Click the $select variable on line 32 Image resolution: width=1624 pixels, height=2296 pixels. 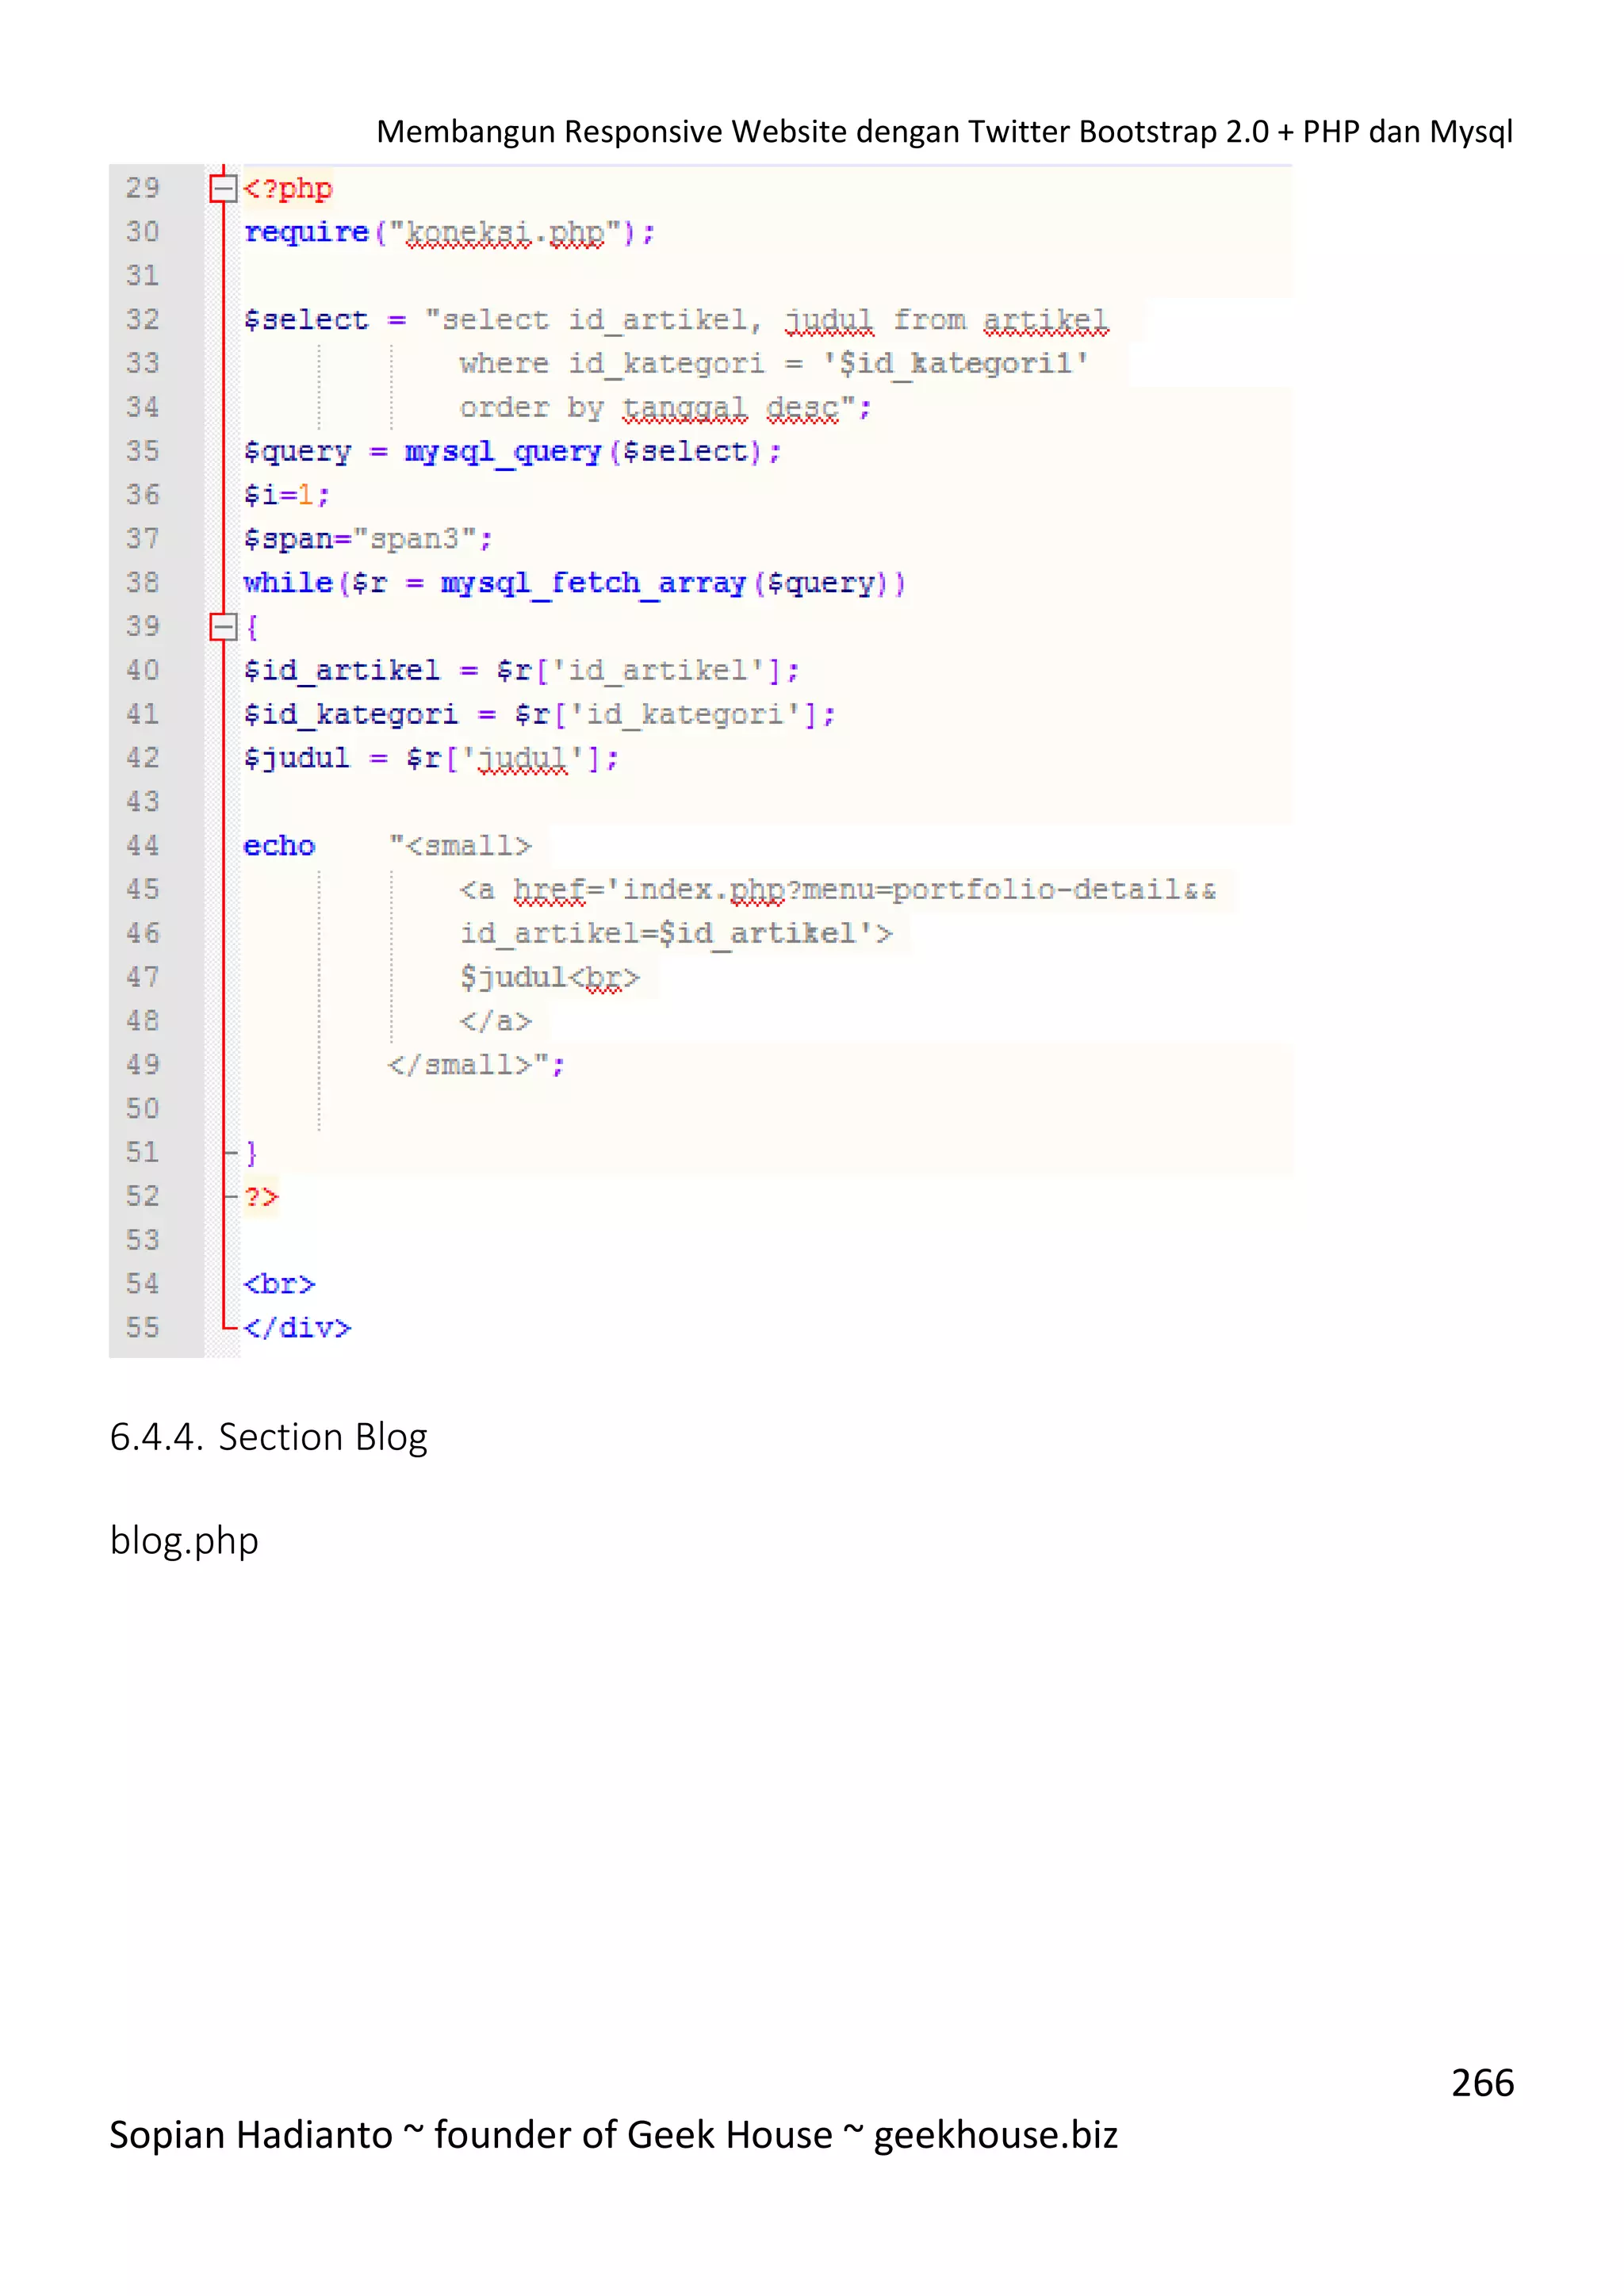(306, 320)
